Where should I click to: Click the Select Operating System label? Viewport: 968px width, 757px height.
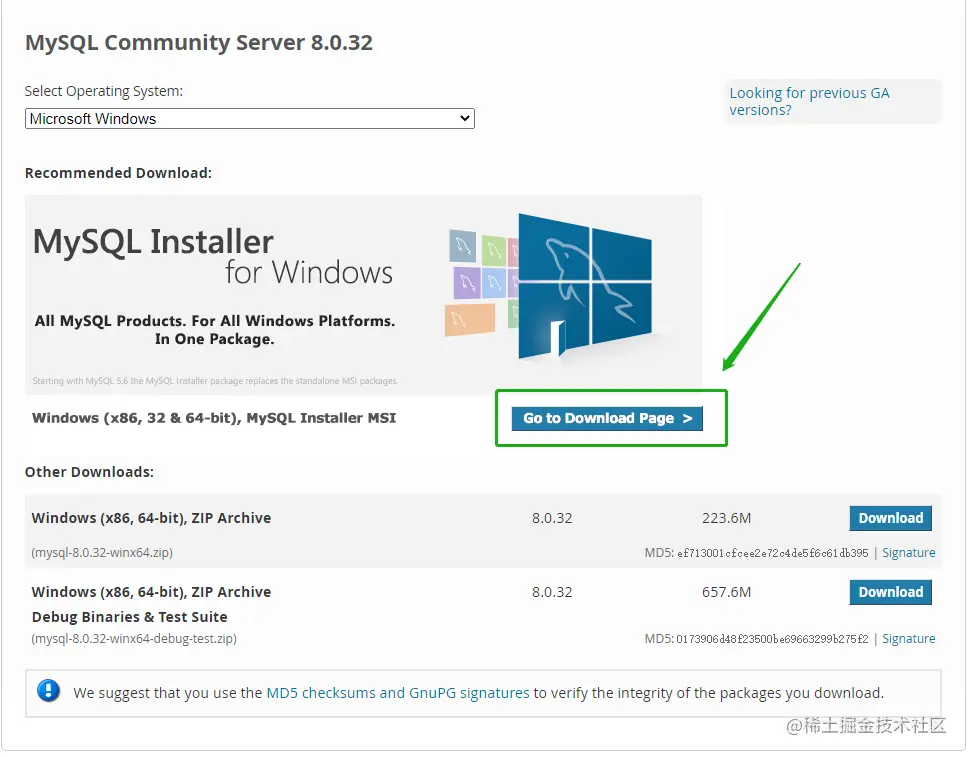(x=104, y=91)
